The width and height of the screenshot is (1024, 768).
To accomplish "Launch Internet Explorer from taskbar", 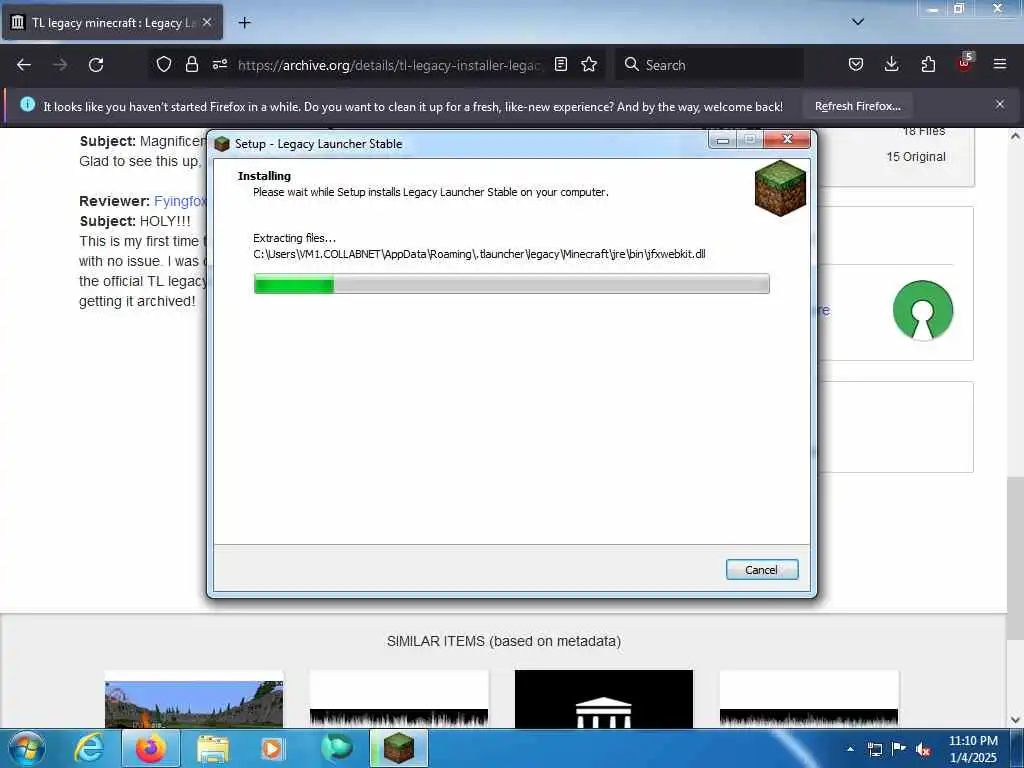I will (x=89, y=748).
